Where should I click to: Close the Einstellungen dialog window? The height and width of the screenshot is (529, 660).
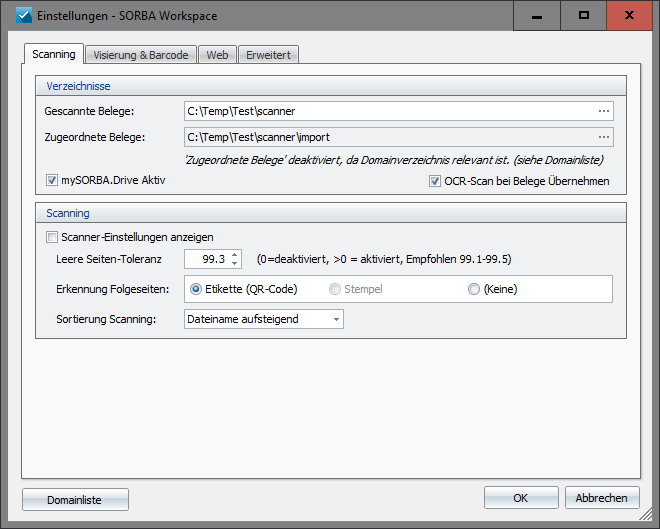[629, 16]
